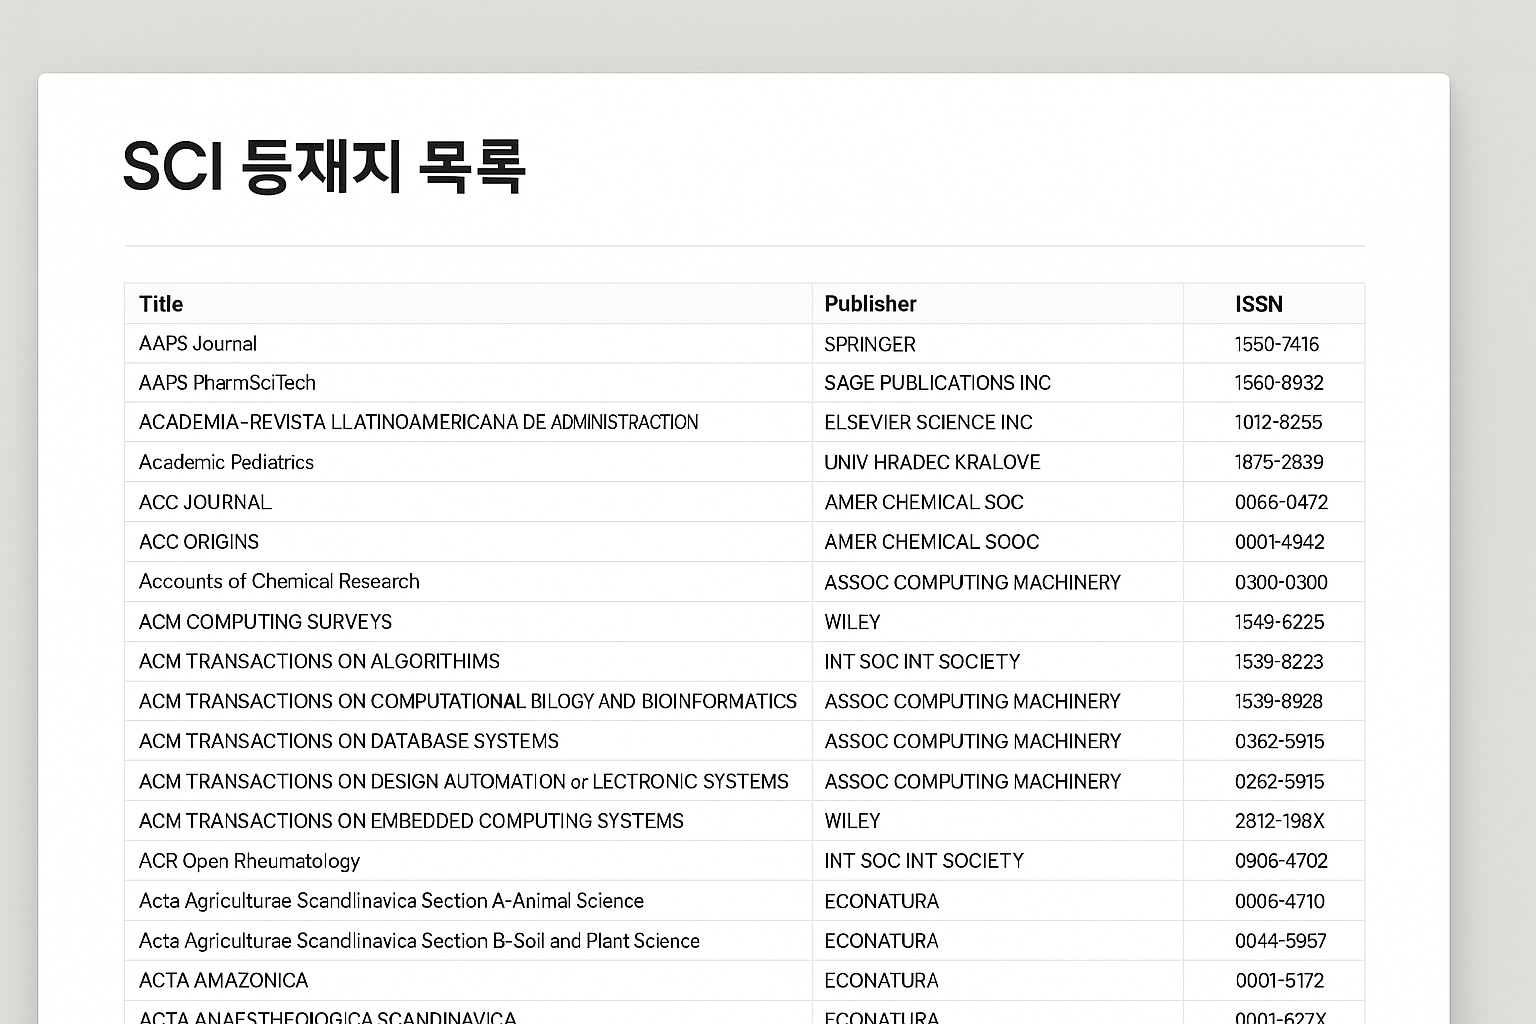
Task: Click ISSN 1549-6225
Action: point(1279,622)
